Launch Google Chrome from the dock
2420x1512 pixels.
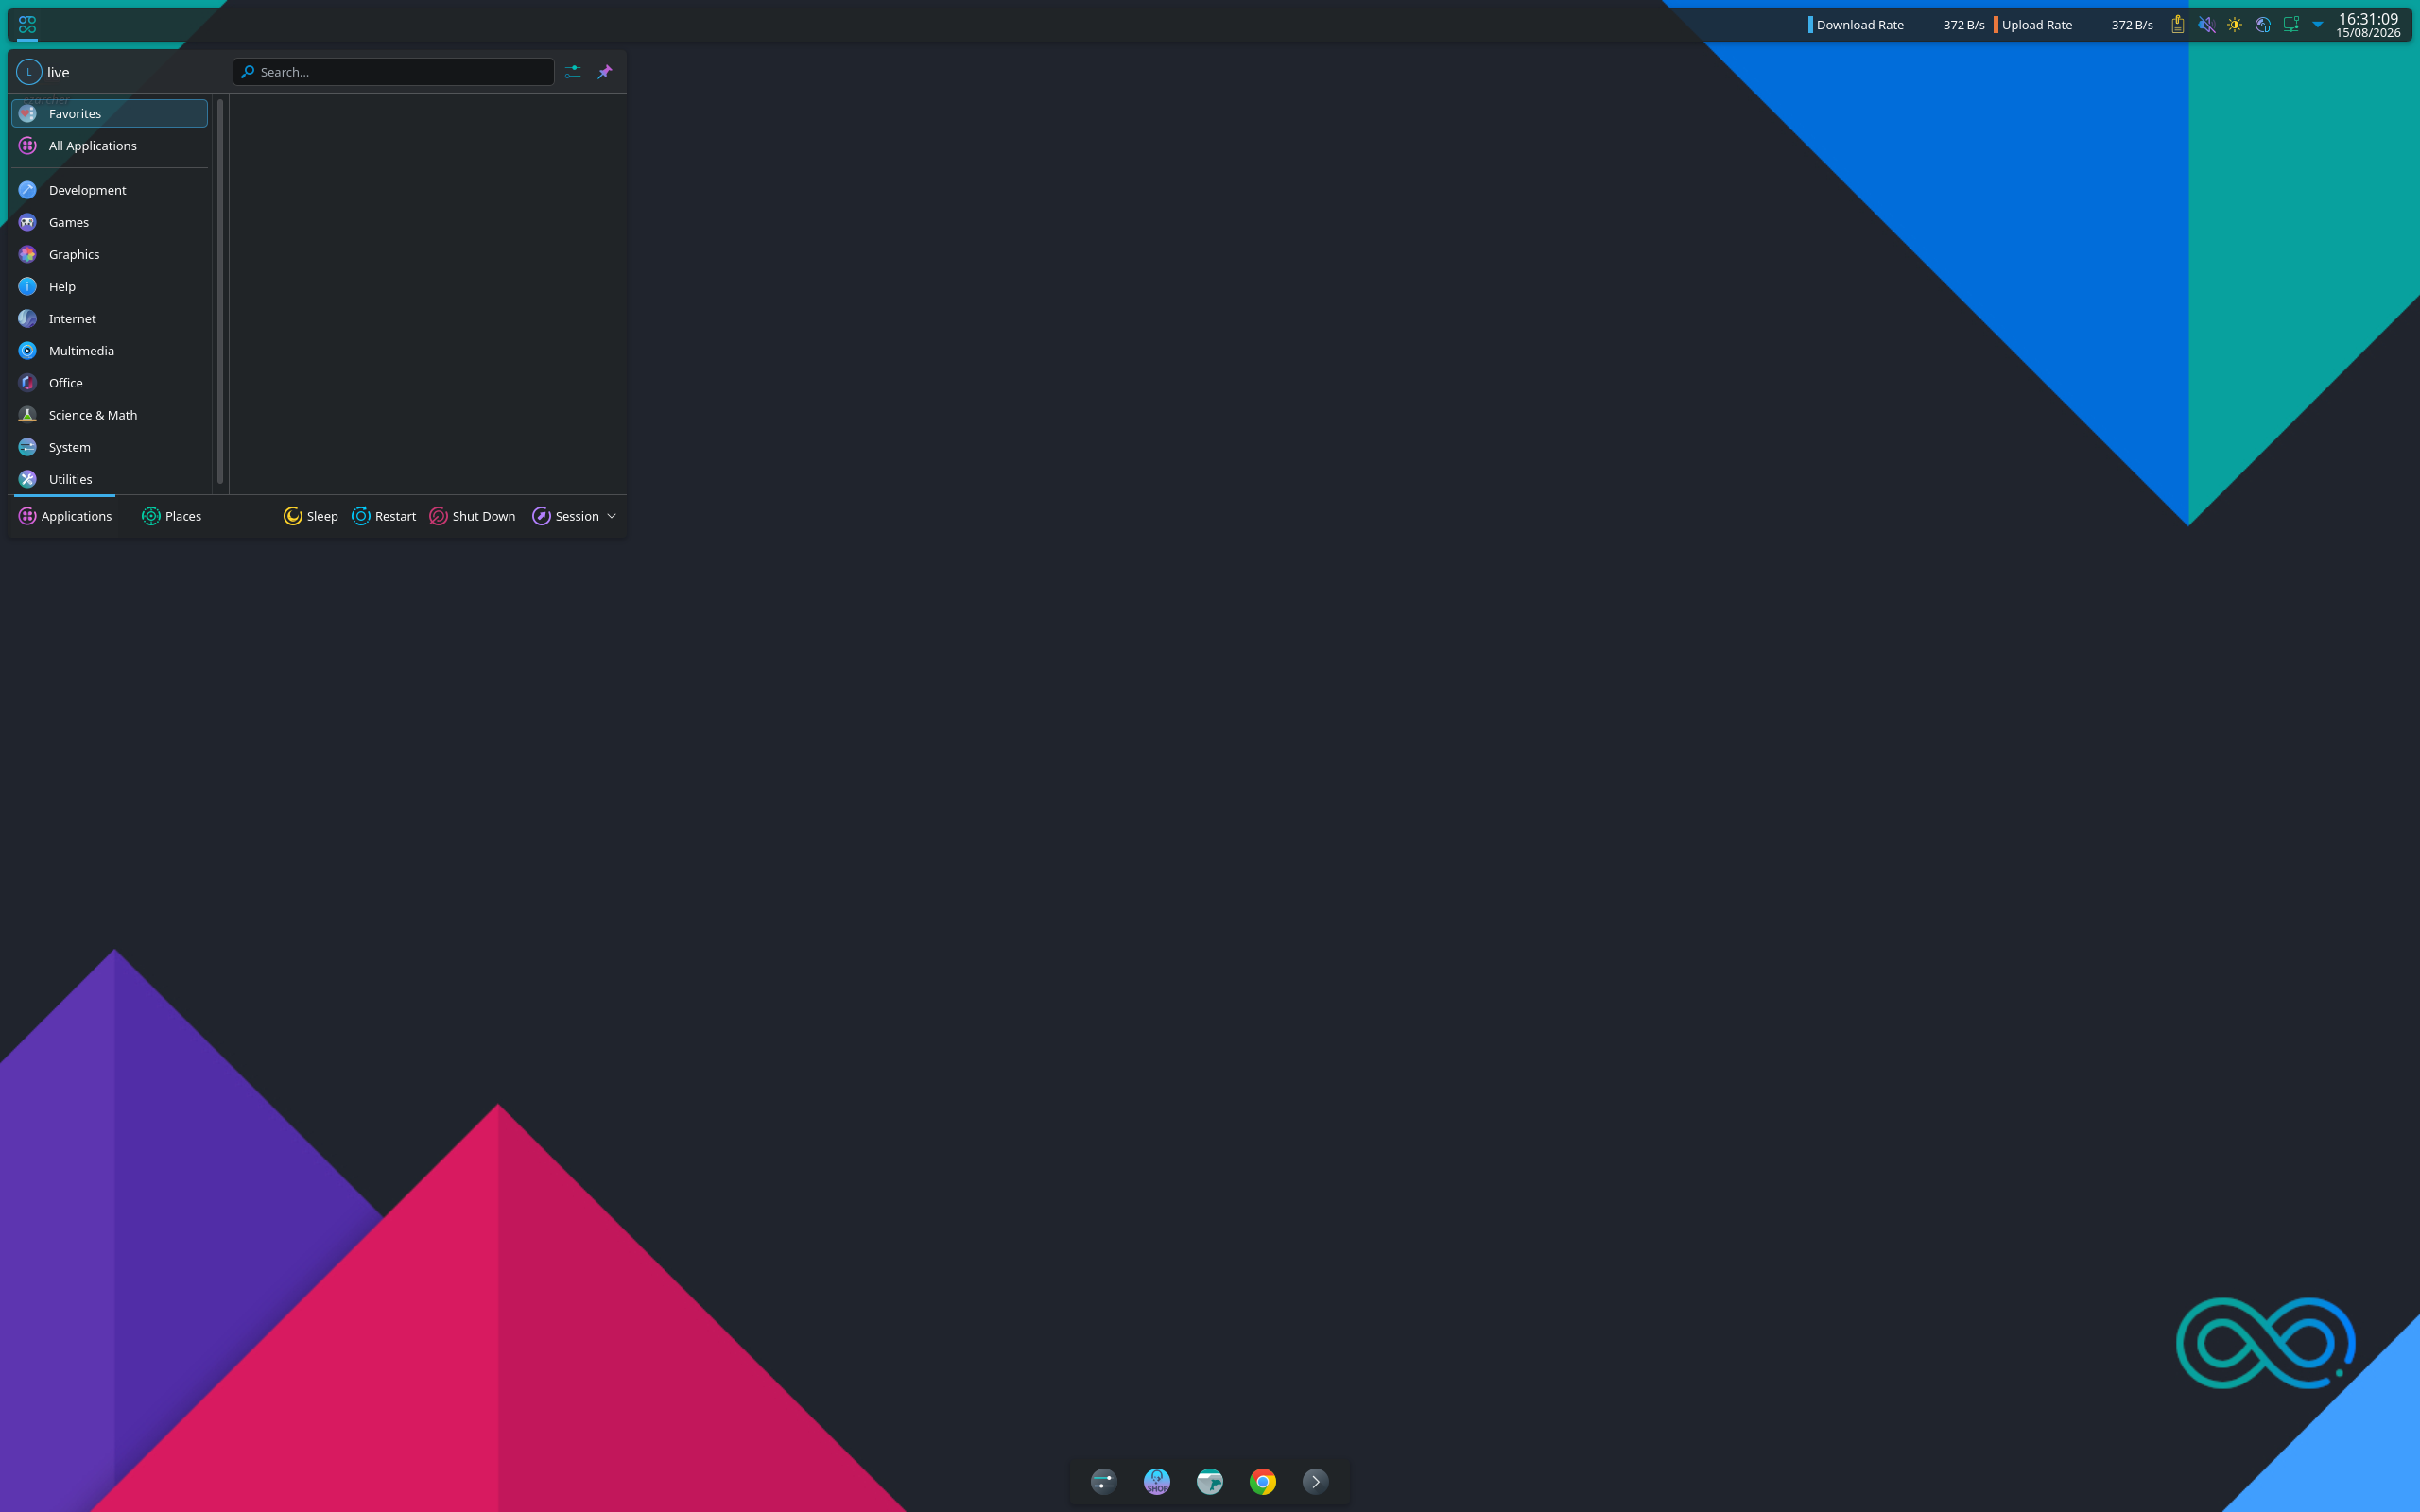pos(1263,1481)
